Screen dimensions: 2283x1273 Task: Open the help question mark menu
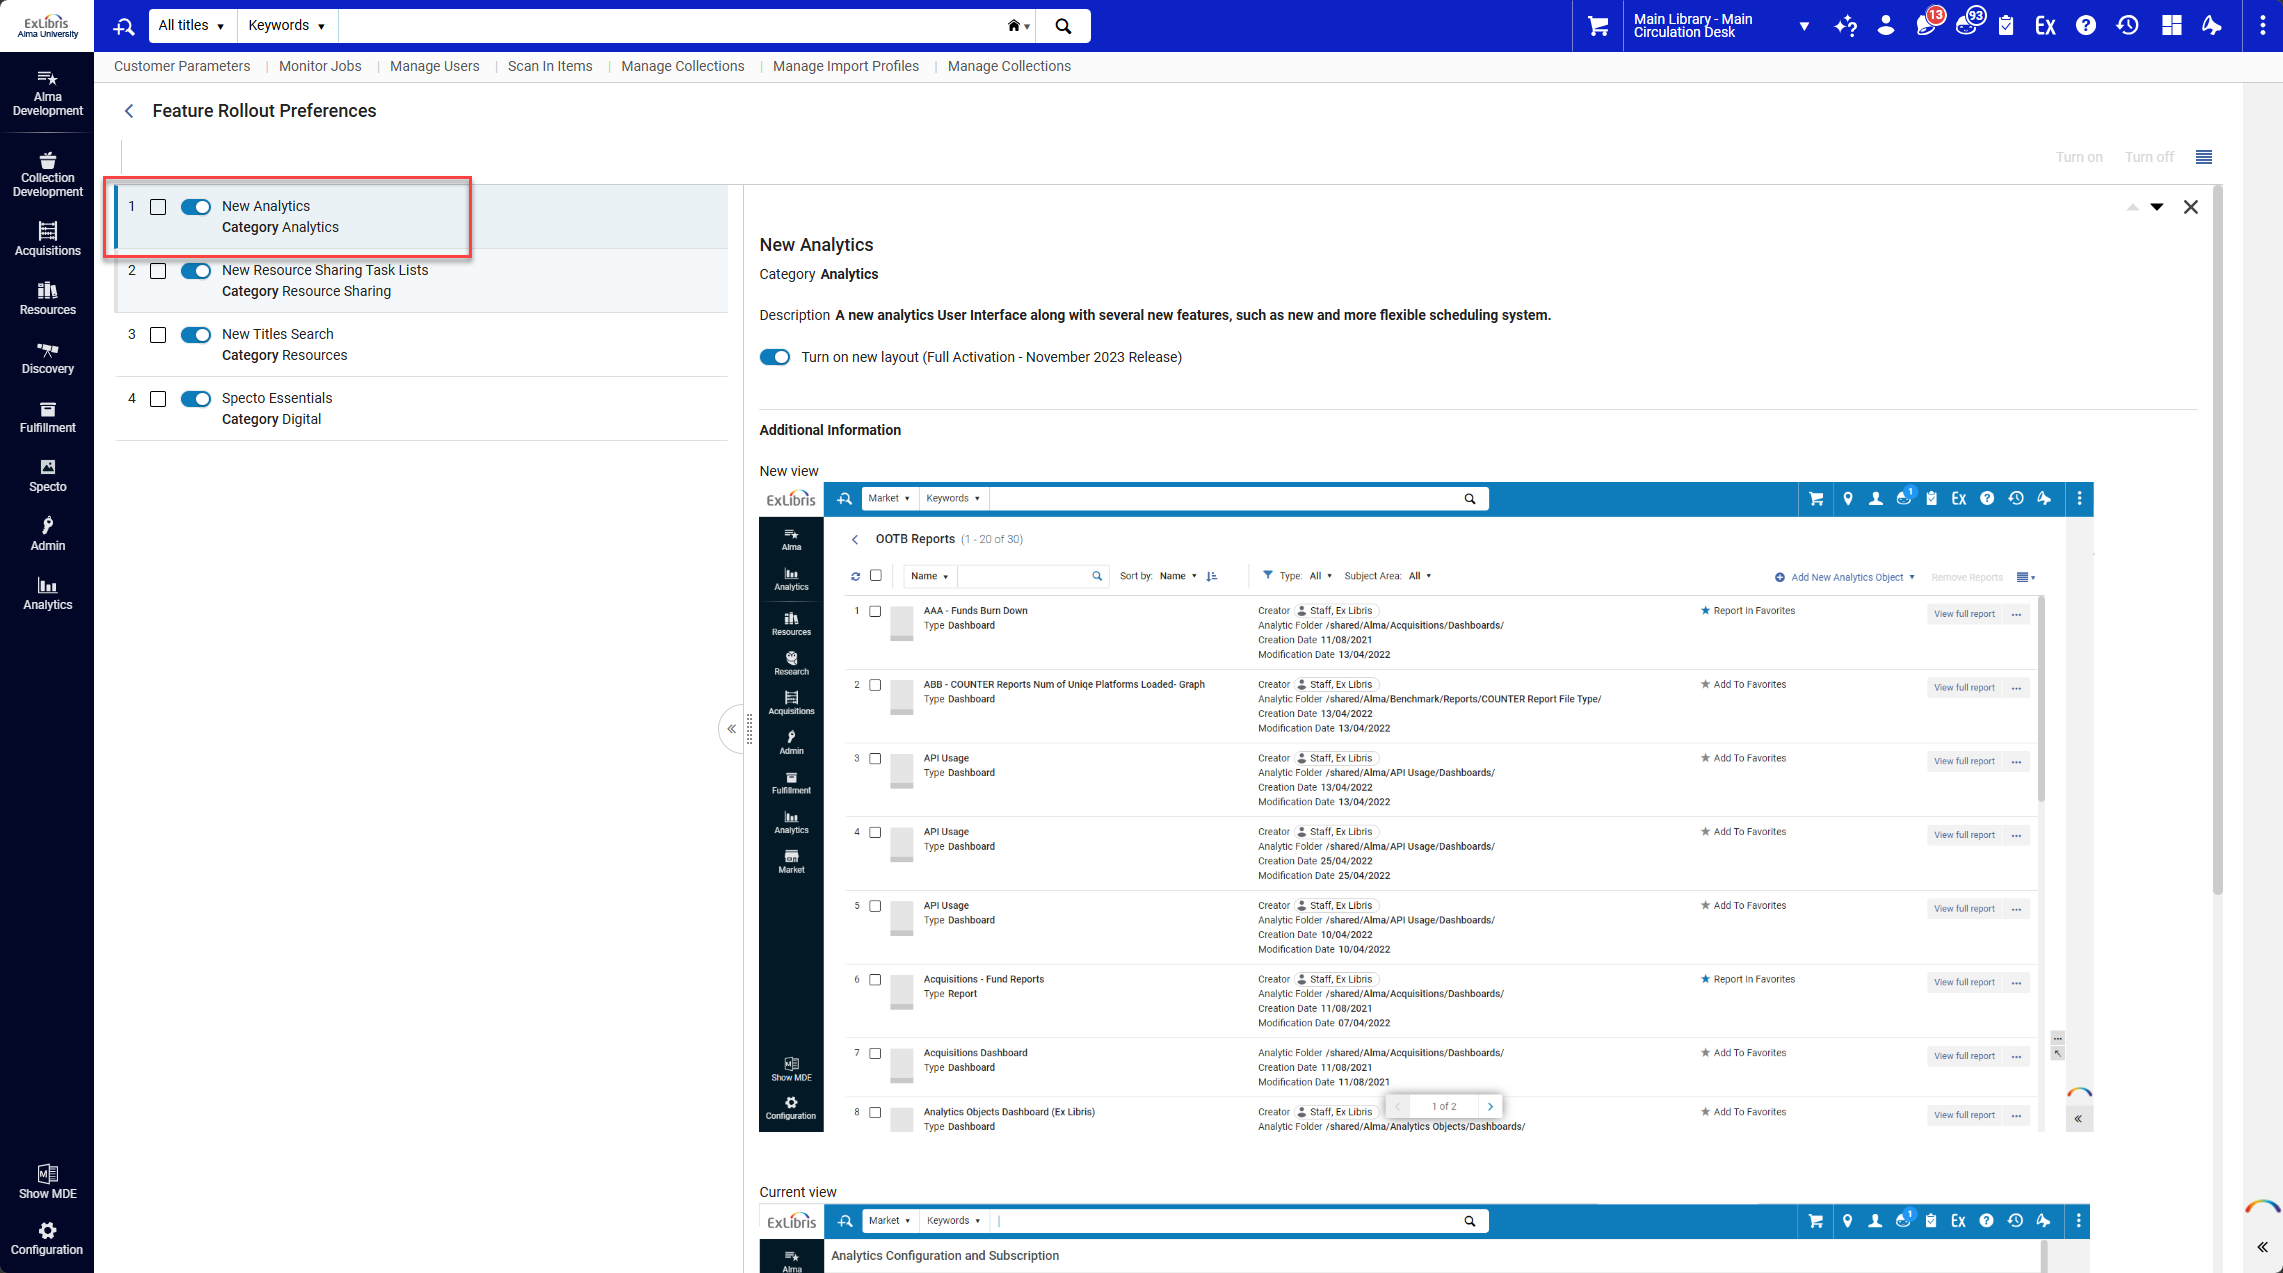click(2085, 26)
